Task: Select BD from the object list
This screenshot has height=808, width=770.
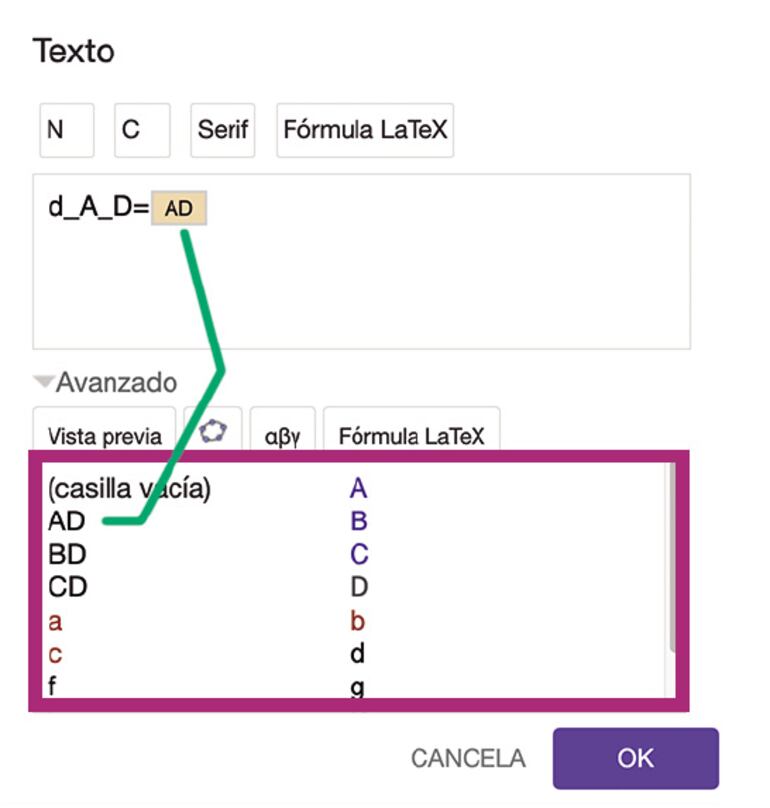Action: pyautogui.click(x=72, y=555)
